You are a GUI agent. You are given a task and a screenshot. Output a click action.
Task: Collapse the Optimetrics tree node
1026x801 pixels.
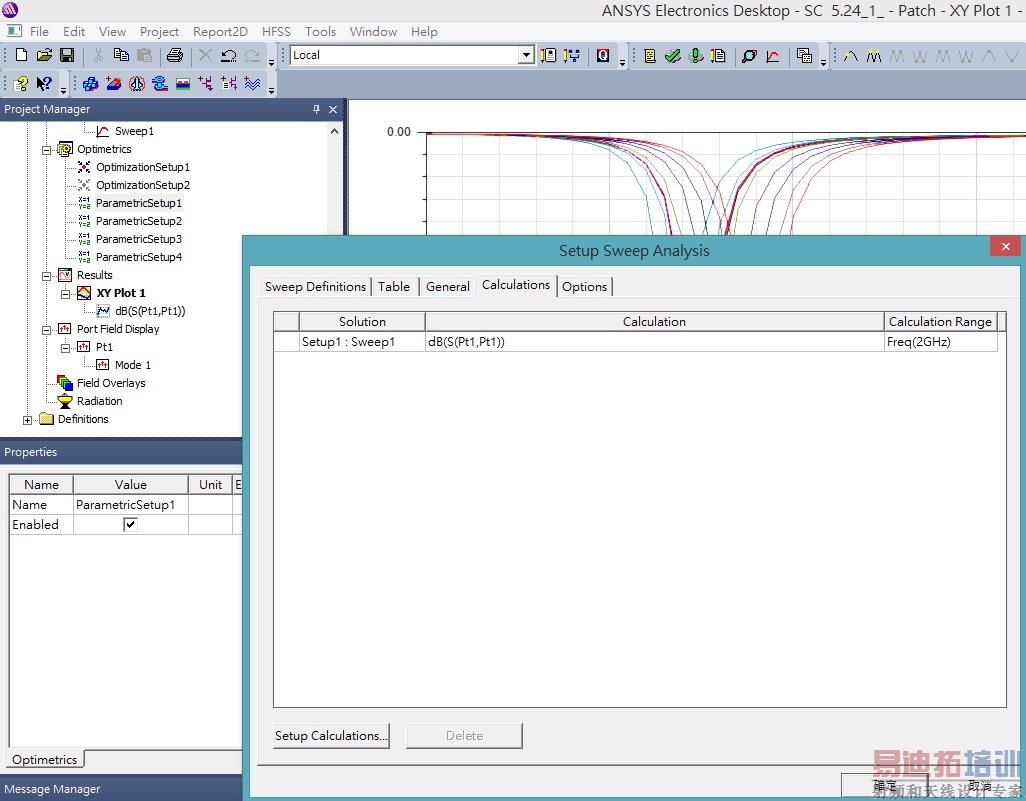[x=46, y=150]
